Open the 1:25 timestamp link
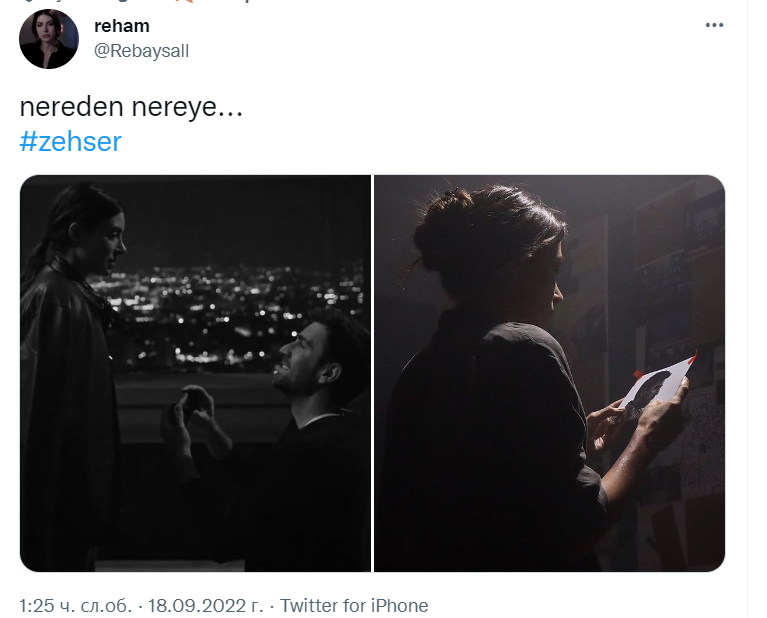767x618 pixels. tap(76, 606)
